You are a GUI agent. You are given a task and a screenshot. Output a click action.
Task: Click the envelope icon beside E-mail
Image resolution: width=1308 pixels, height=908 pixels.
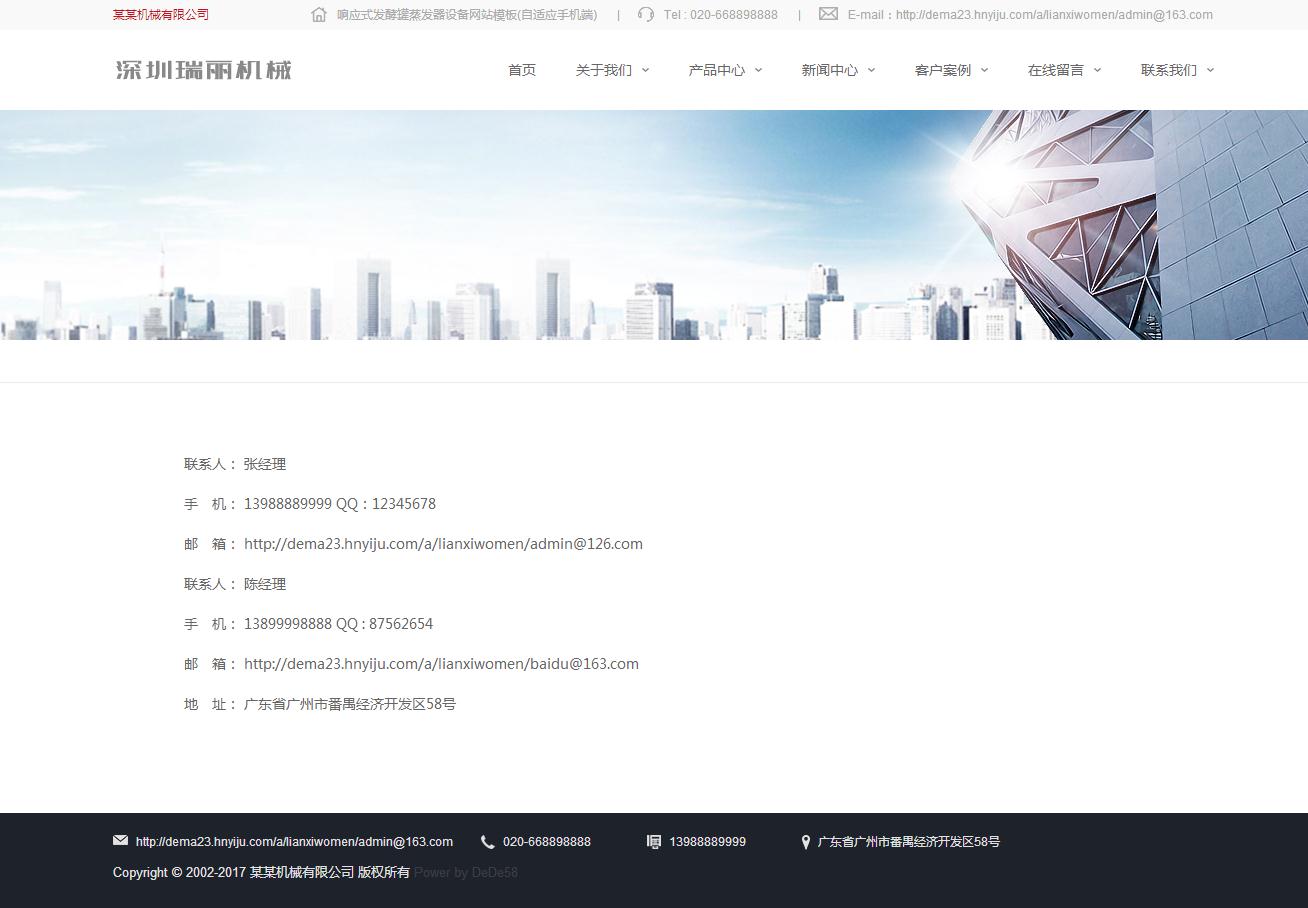828,14
